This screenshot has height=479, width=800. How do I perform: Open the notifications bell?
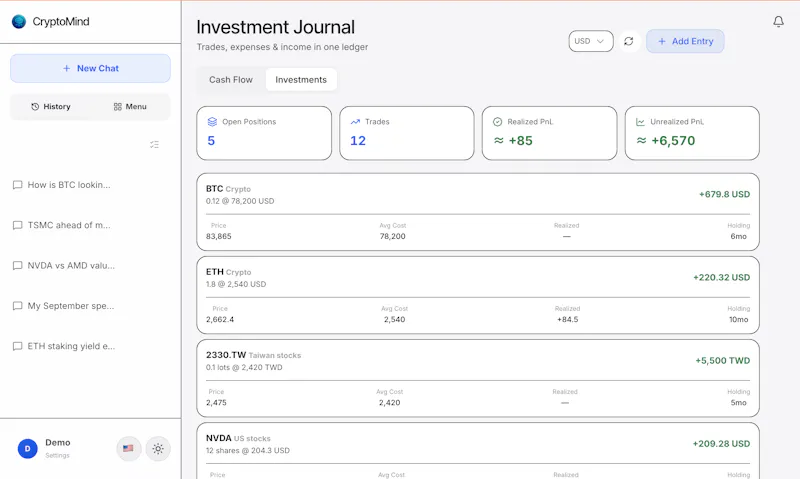(778, 21)
